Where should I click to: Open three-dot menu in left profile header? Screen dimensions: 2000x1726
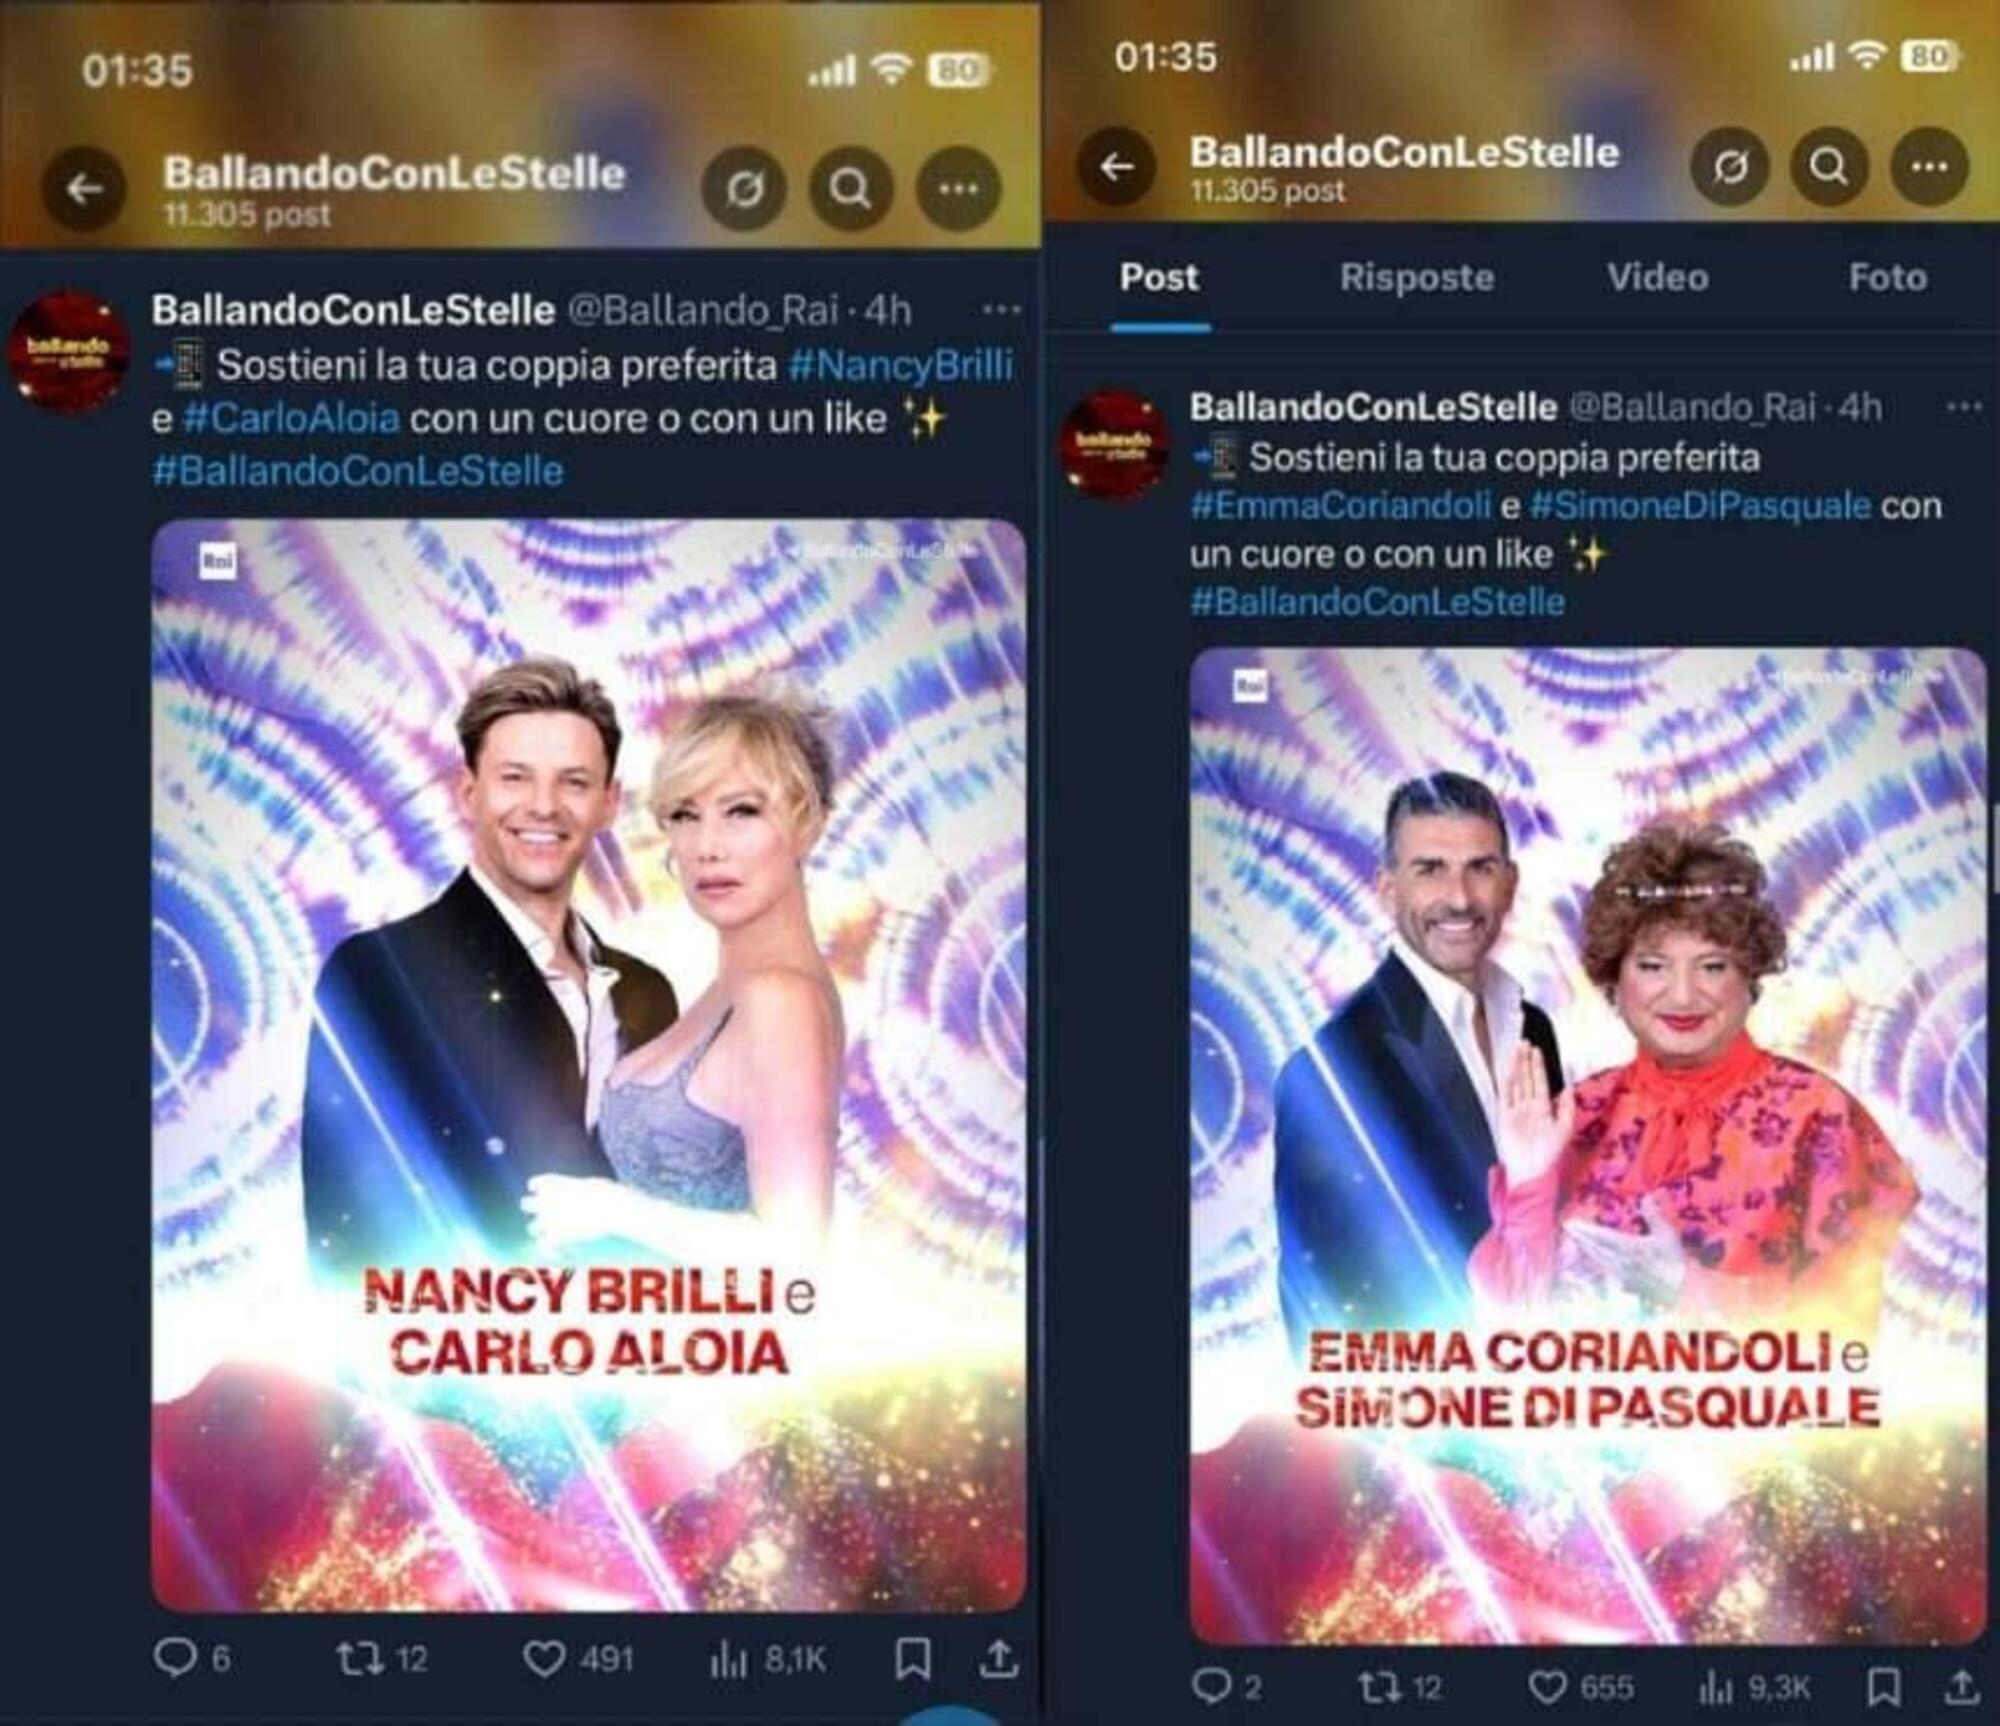[958, 188]
